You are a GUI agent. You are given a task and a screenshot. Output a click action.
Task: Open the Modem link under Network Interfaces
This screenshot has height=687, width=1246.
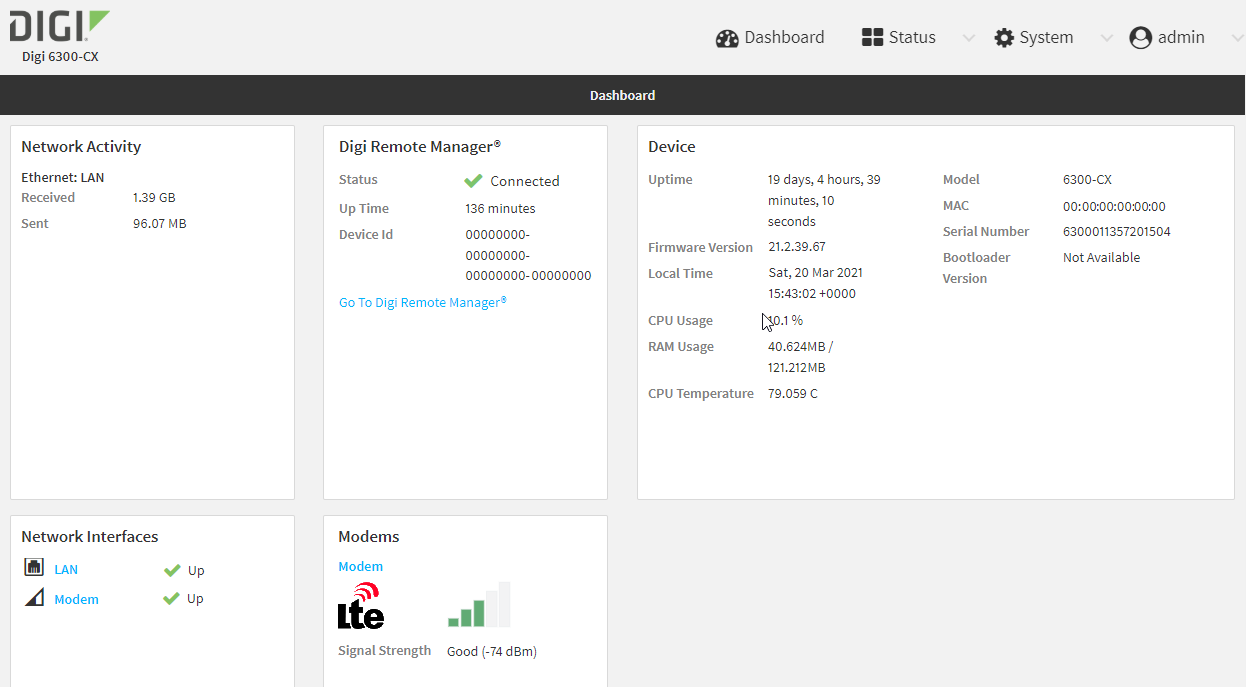tap(76, 600)
